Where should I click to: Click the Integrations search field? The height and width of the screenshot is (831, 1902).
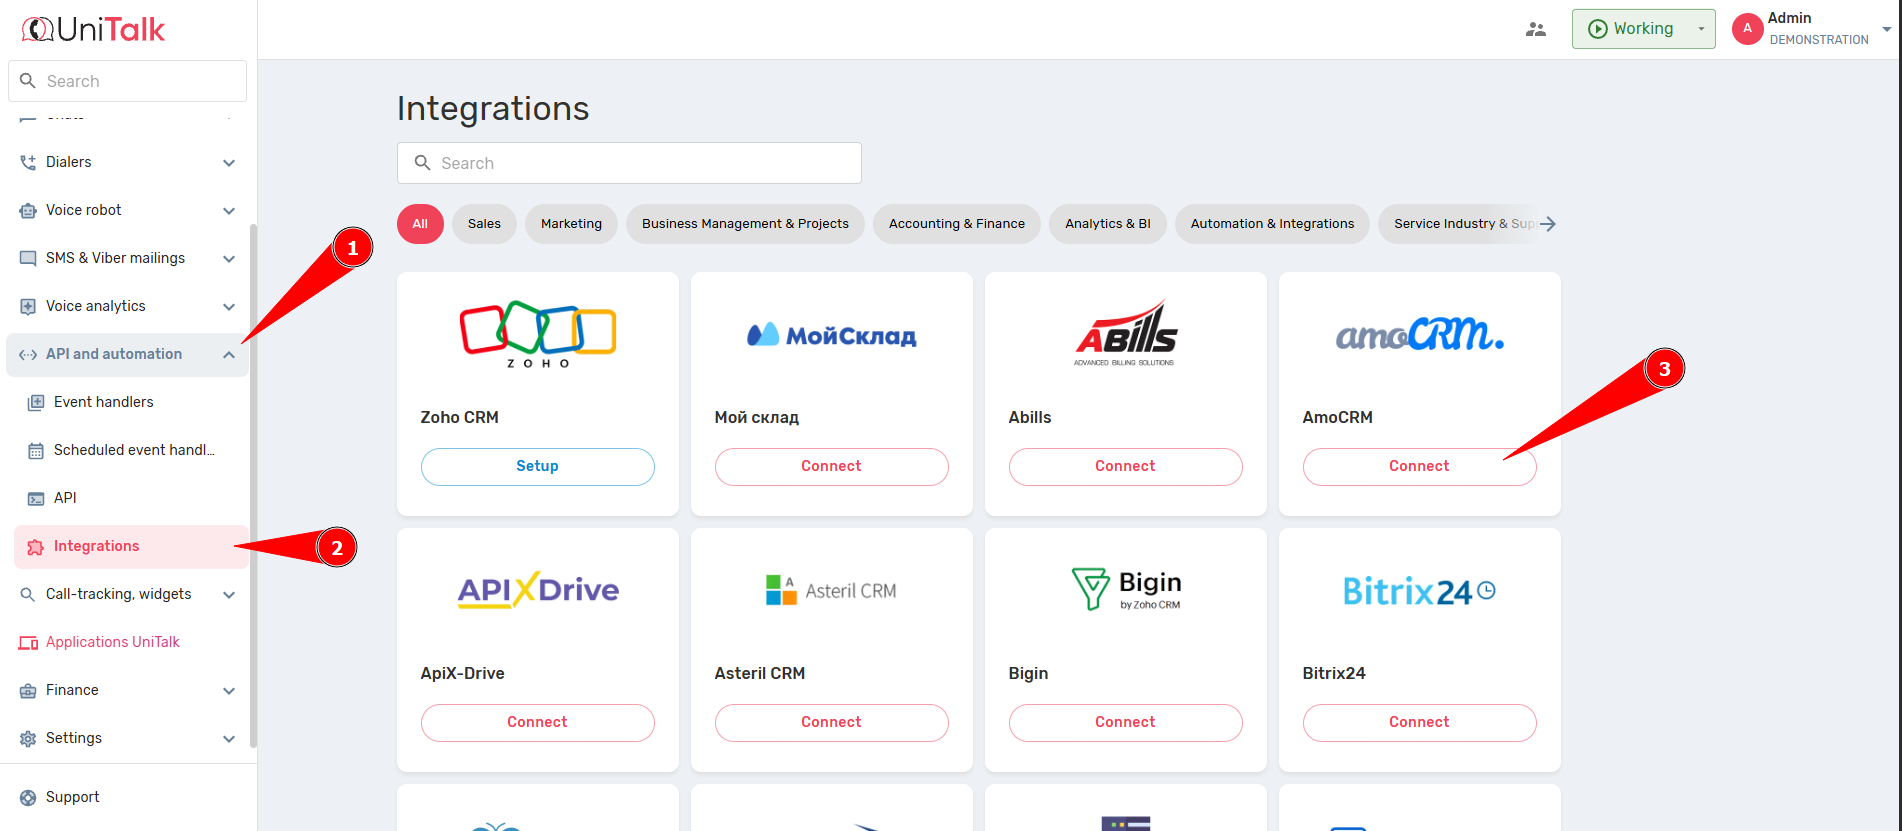[x=629, y=163]
